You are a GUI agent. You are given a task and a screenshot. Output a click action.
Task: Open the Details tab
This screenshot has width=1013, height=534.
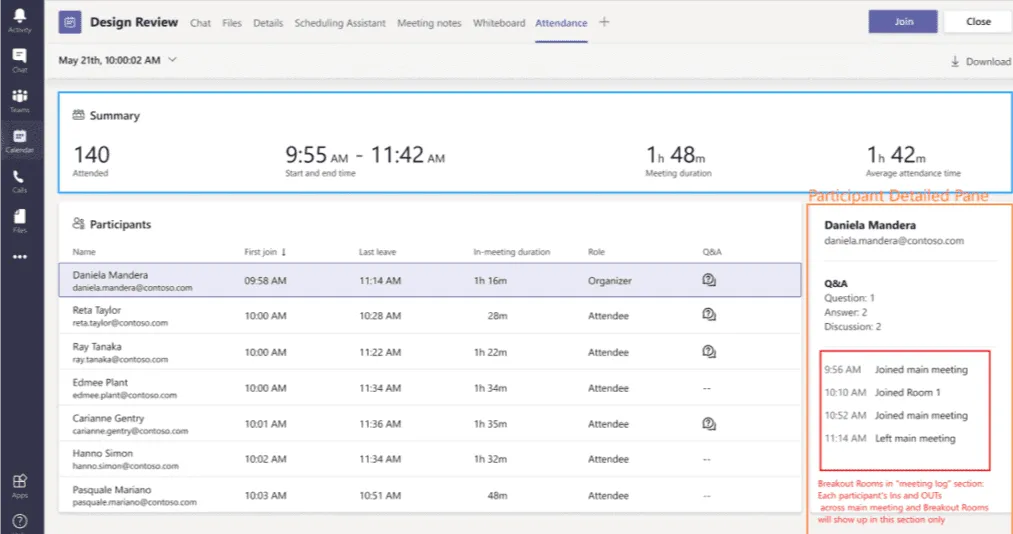tap(268, 23)
